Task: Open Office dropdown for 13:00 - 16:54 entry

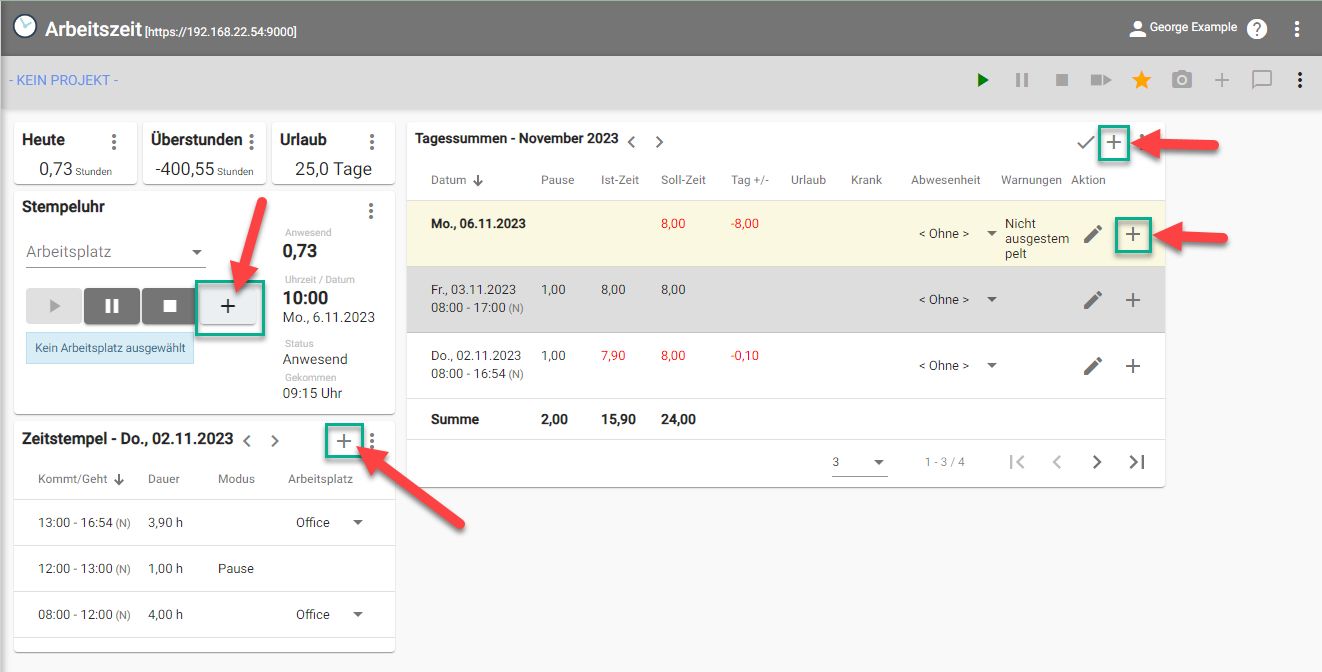Action: point(357,523)
